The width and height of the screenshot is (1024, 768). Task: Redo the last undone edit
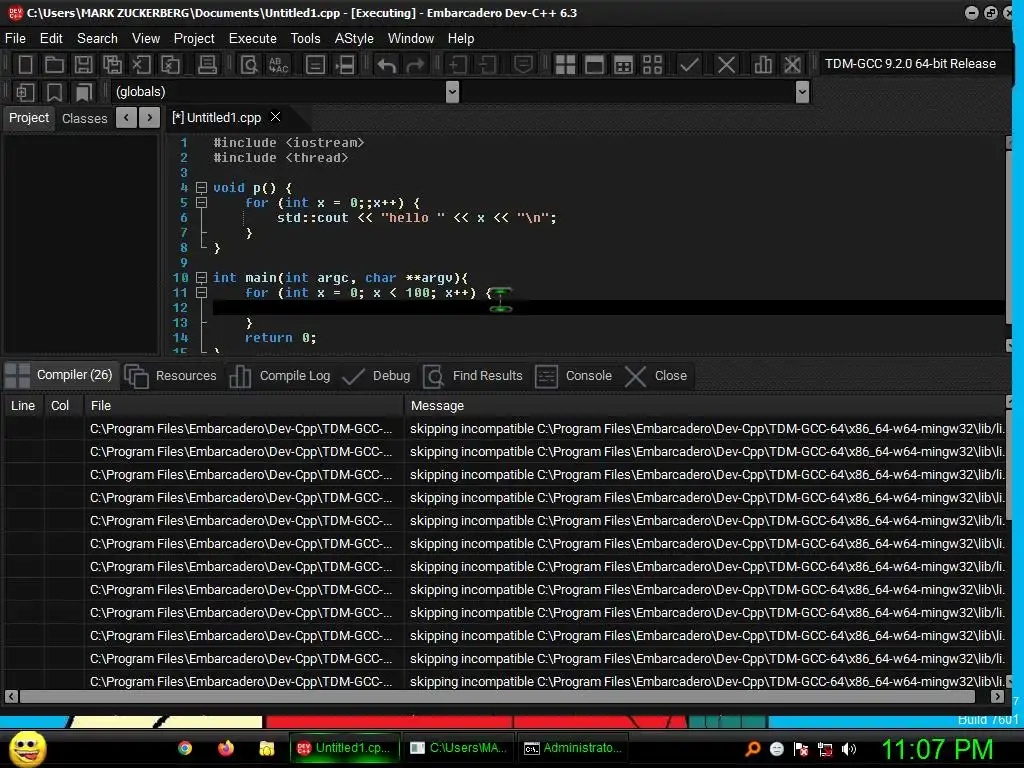coord(415,65)
